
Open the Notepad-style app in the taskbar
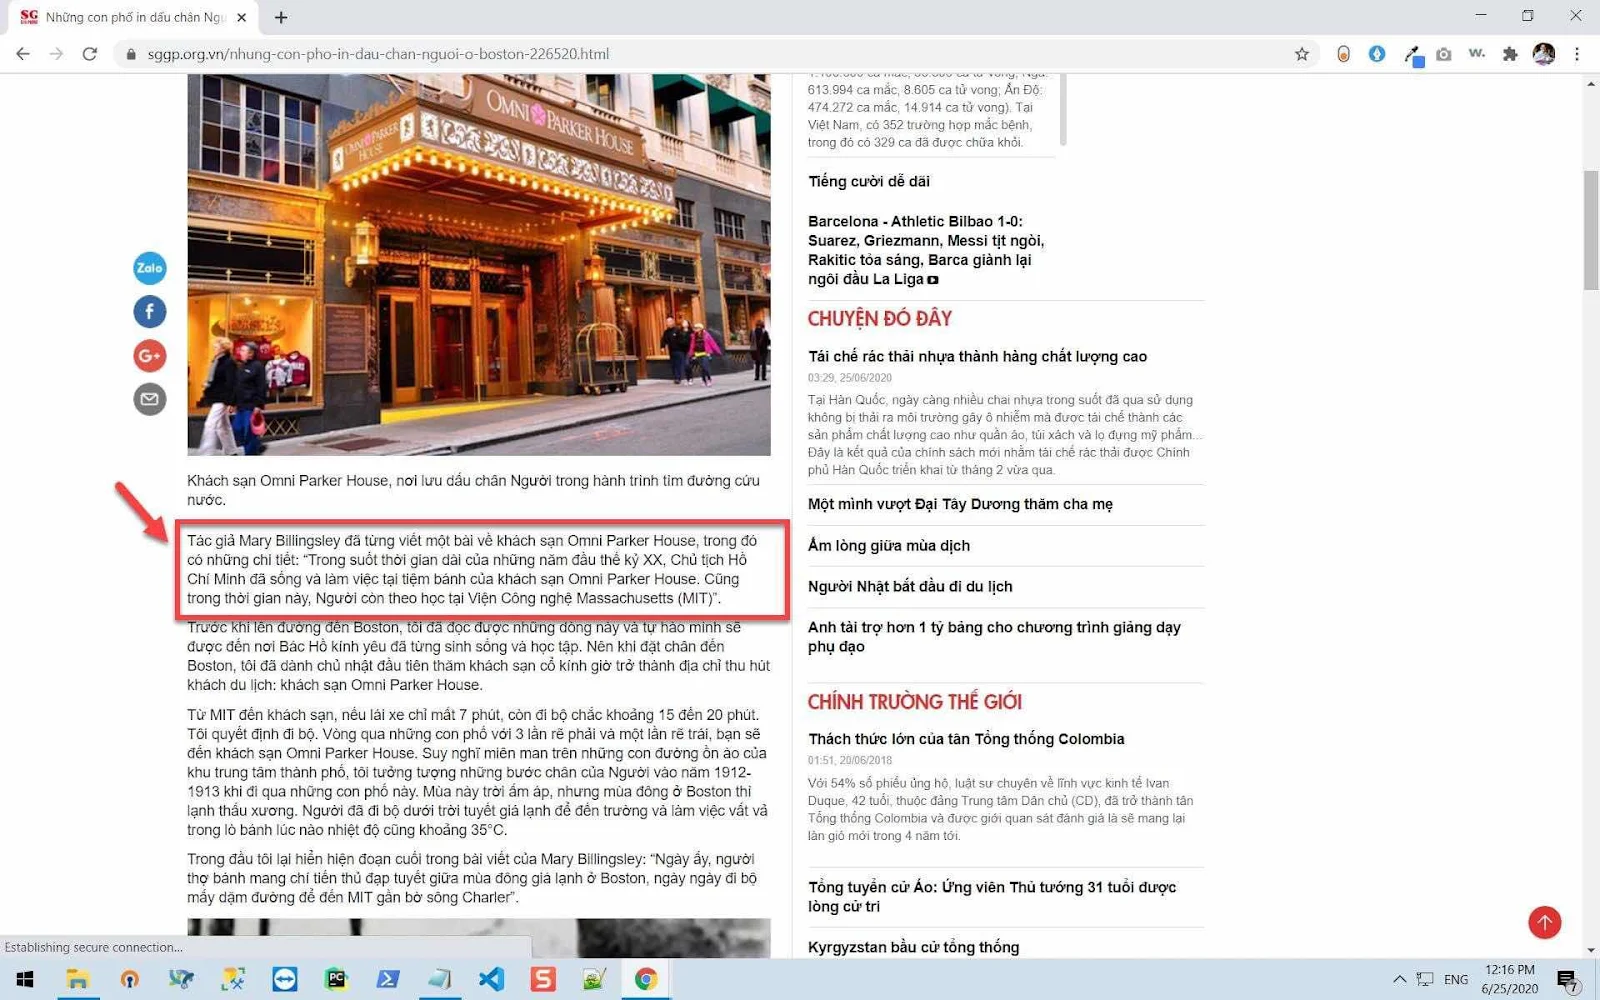coord(439,979)
